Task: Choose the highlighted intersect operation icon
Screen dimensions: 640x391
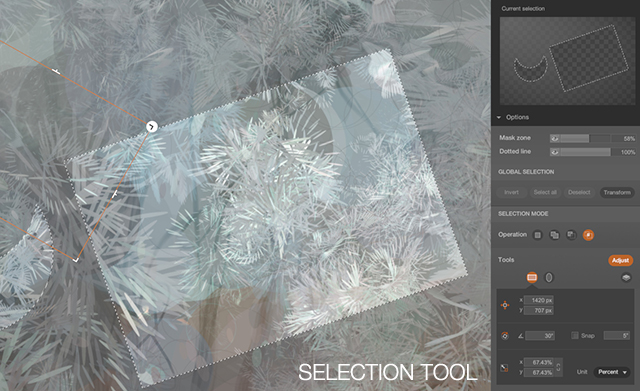Action: (588, 235)
